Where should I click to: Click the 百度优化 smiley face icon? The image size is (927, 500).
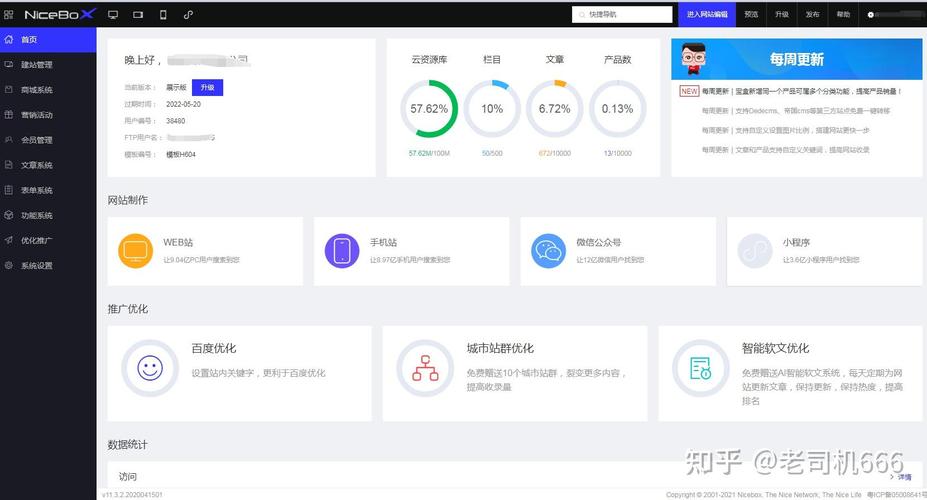tap(150, 368)
